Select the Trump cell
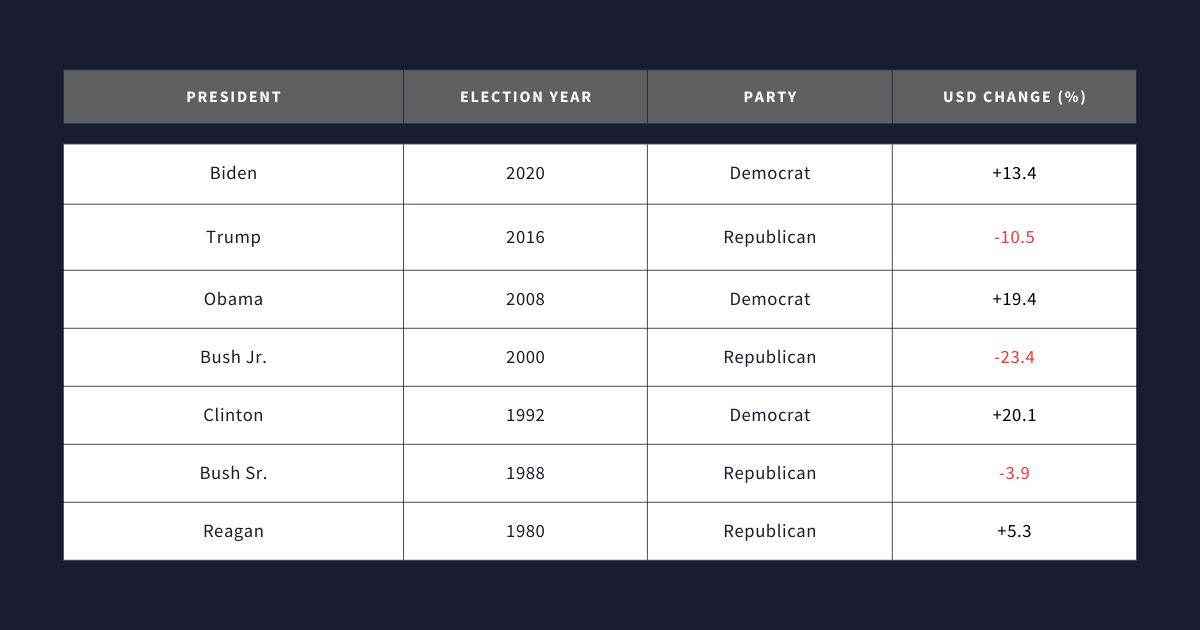This screenshot has height=630, width=1200. (233, 237)
